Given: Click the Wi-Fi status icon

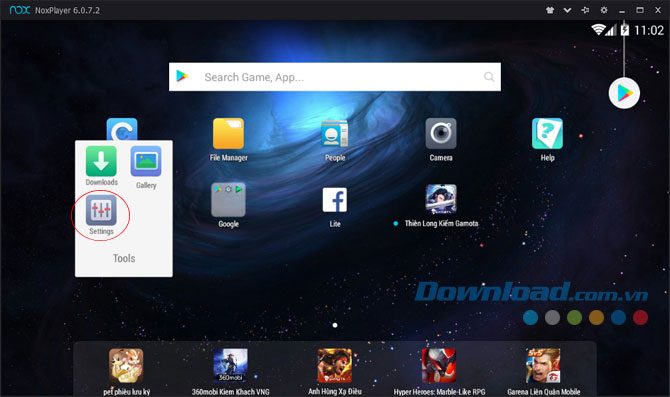Looking at the screenshot, I should coord(598,29).
